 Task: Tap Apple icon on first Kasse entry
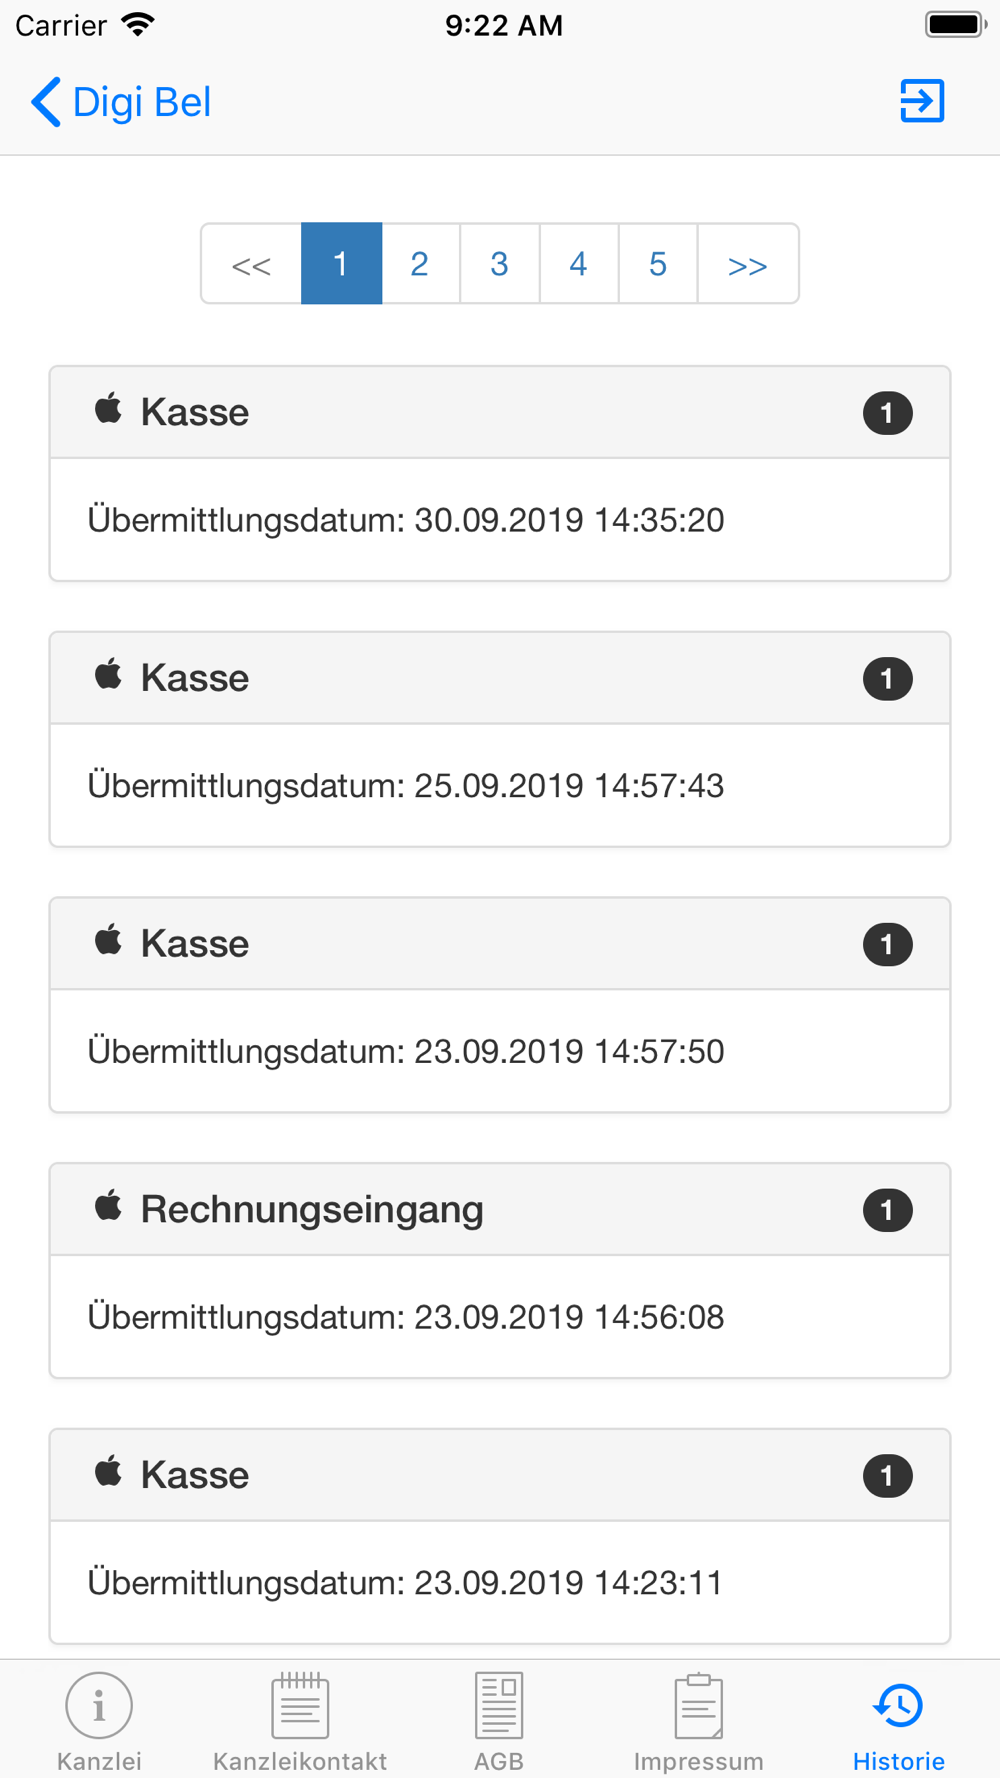108,409
